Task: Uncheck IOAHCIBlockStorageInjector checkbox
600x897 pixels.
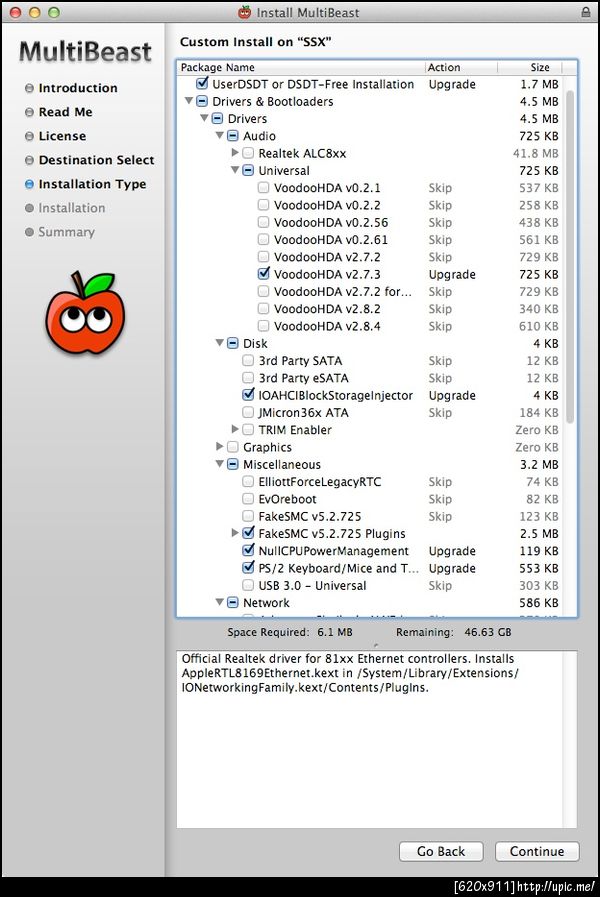Action: 248,395
